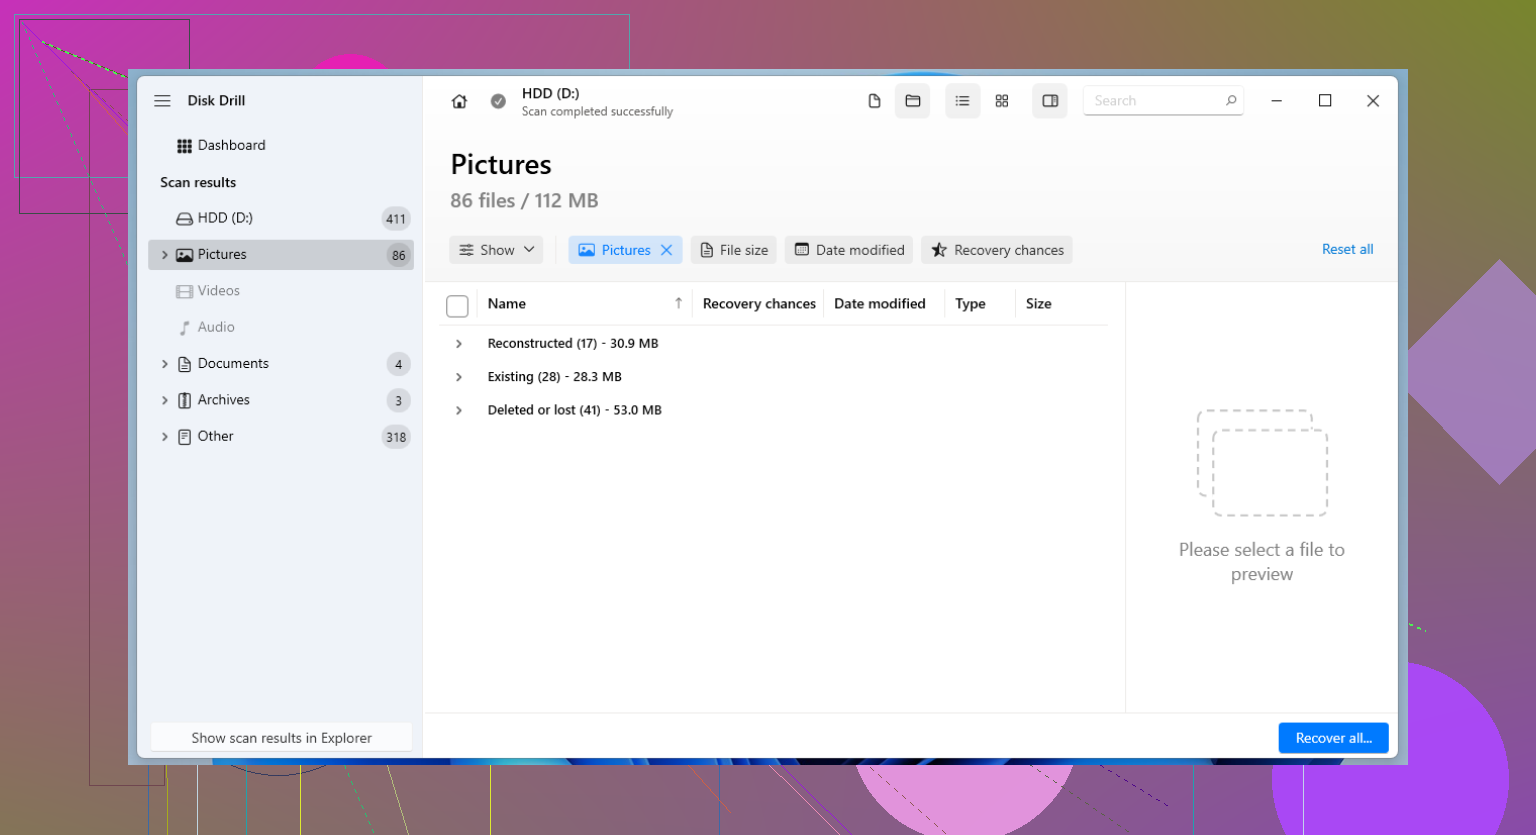Screen dimensions: 1536x835
Task: Click the Documents page icon in sidebar
Action: 184,365
